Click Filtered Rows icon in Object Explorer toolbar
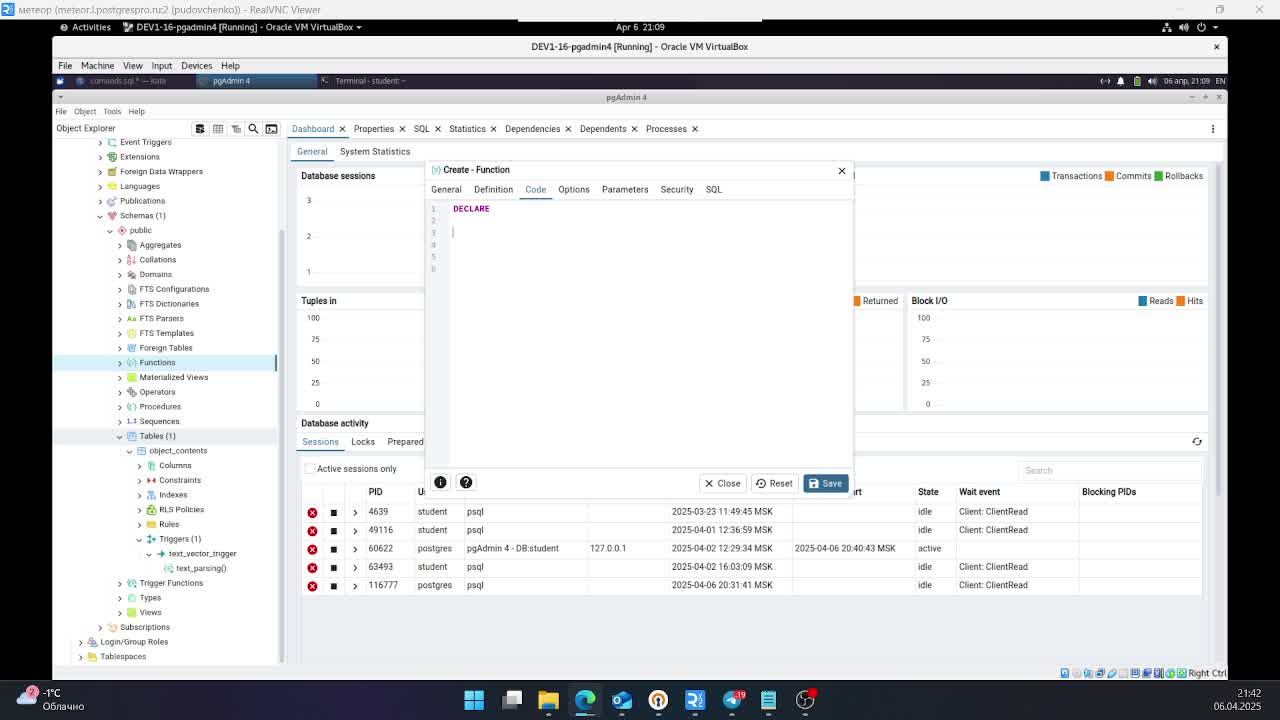The height and width of the screenshot is (720, 1280). pos(236,129)
